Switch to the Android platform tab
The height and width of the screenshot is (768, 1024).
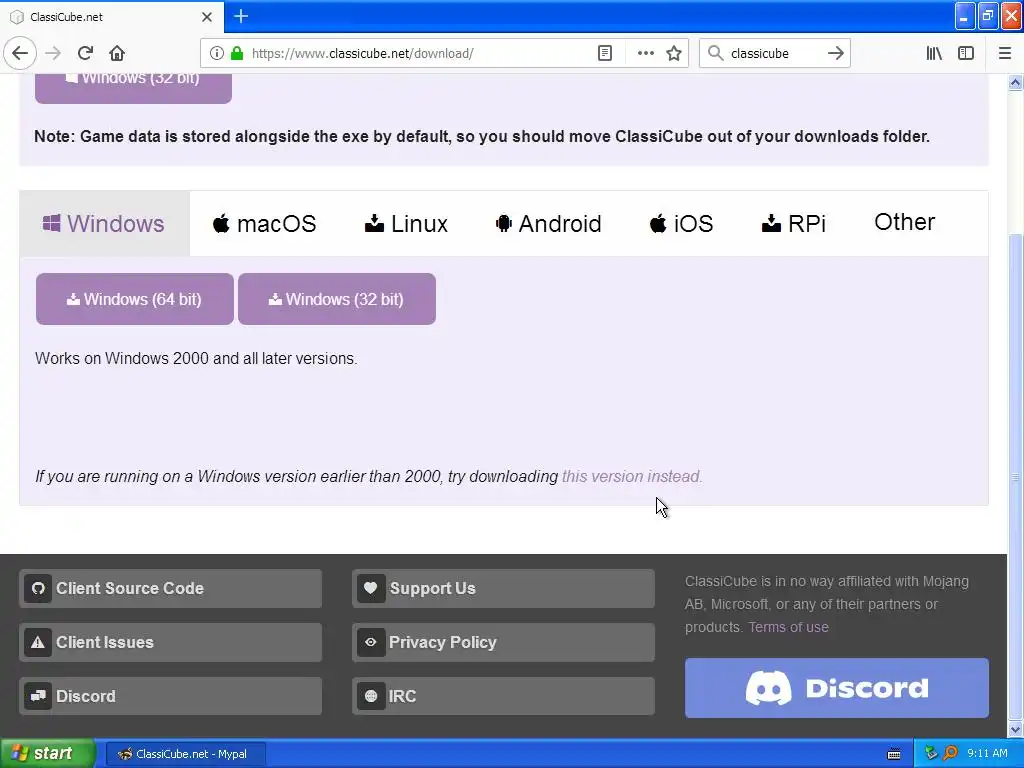[549, 223]
